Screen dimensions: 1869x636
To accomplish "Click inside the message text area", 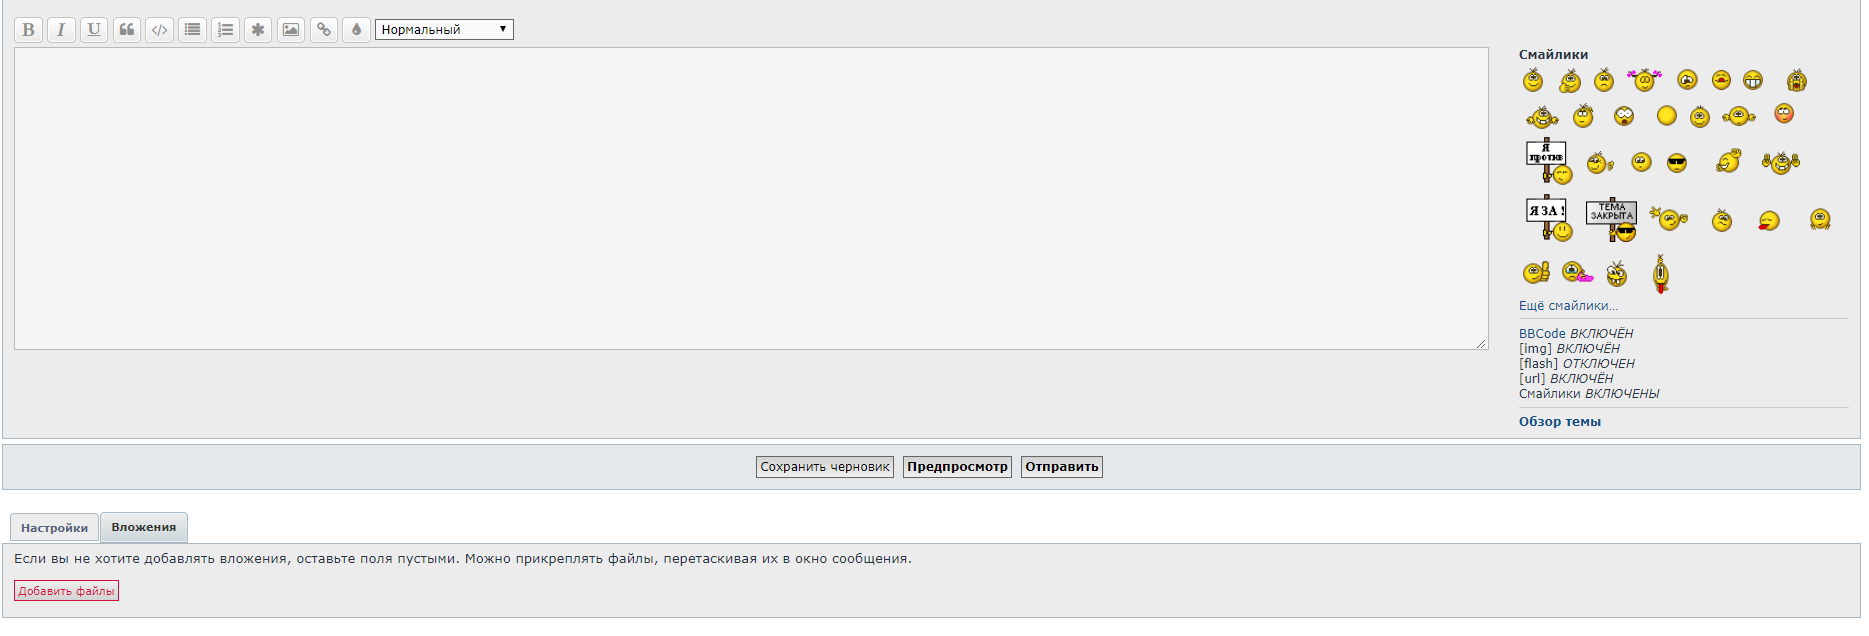I will pos(750,198).
